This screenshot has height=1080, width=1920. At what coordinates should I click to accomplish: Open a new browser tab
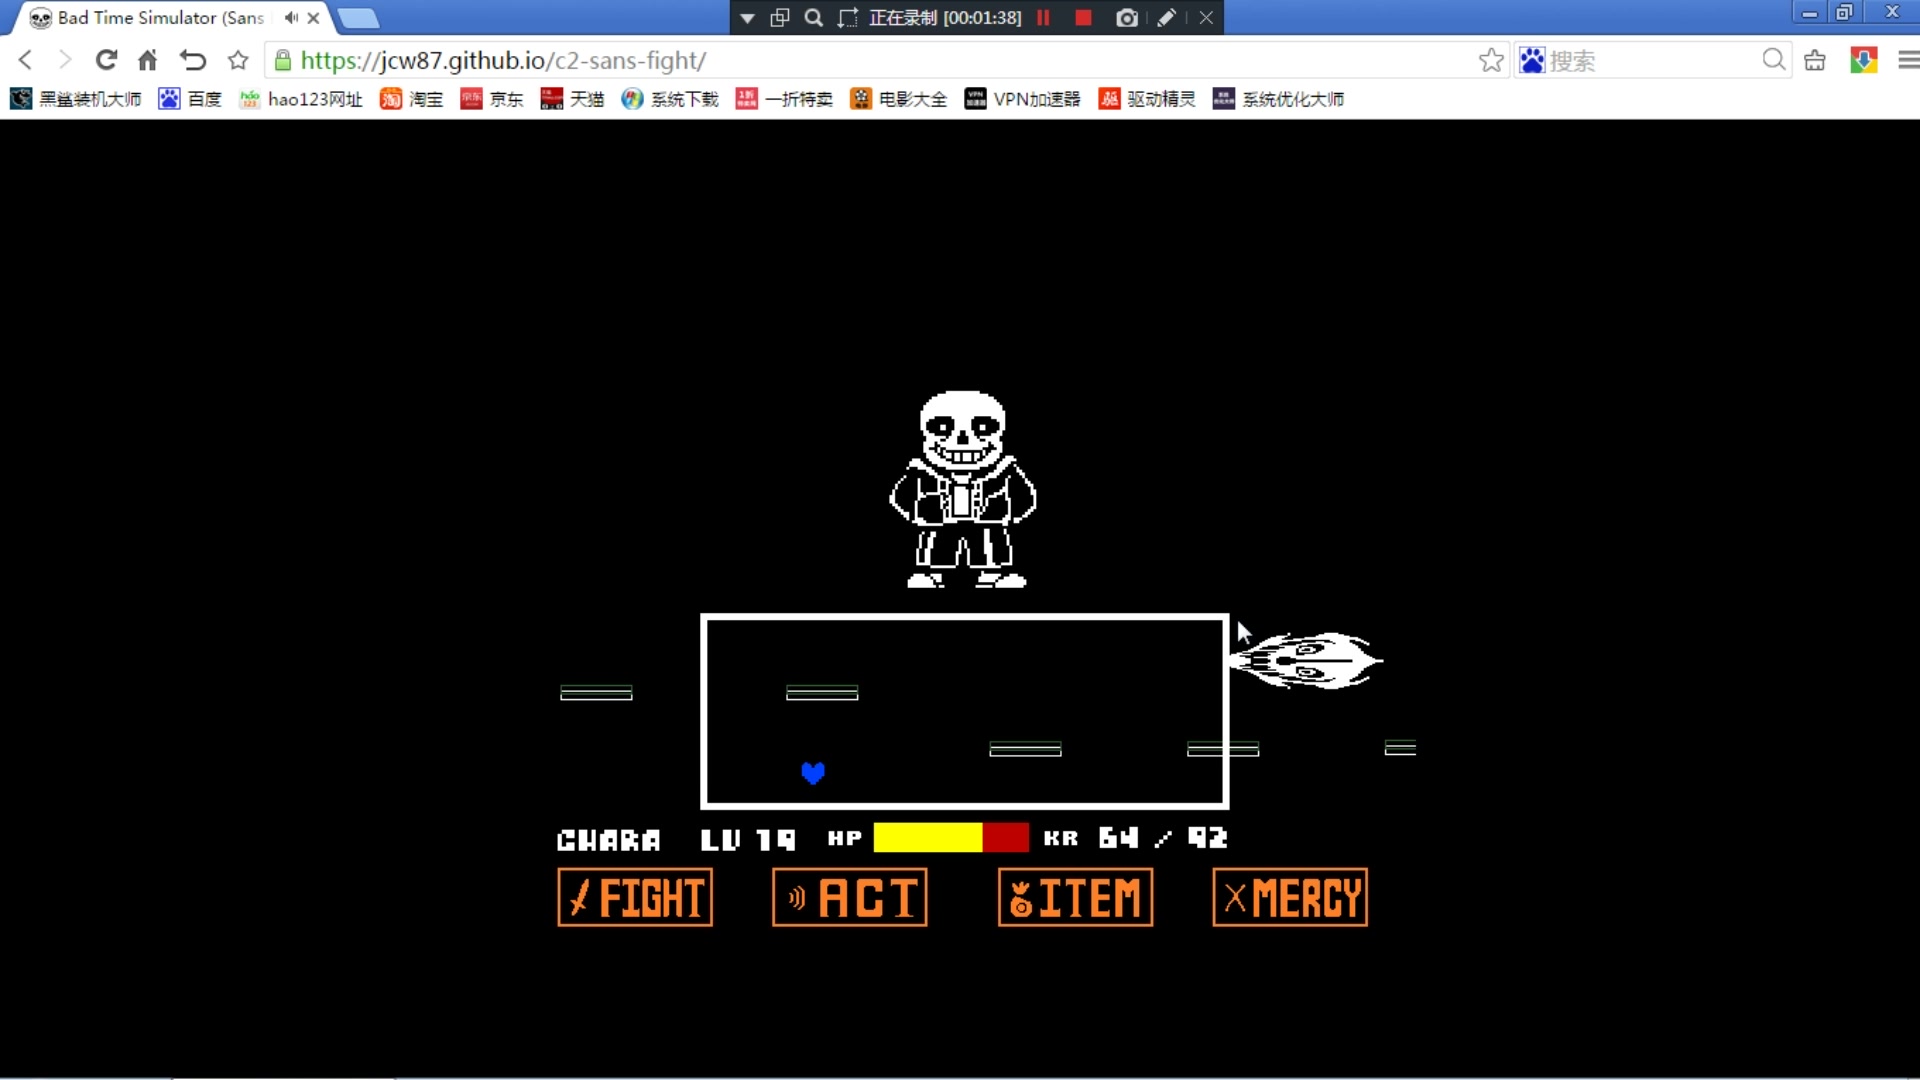[358, 18]
